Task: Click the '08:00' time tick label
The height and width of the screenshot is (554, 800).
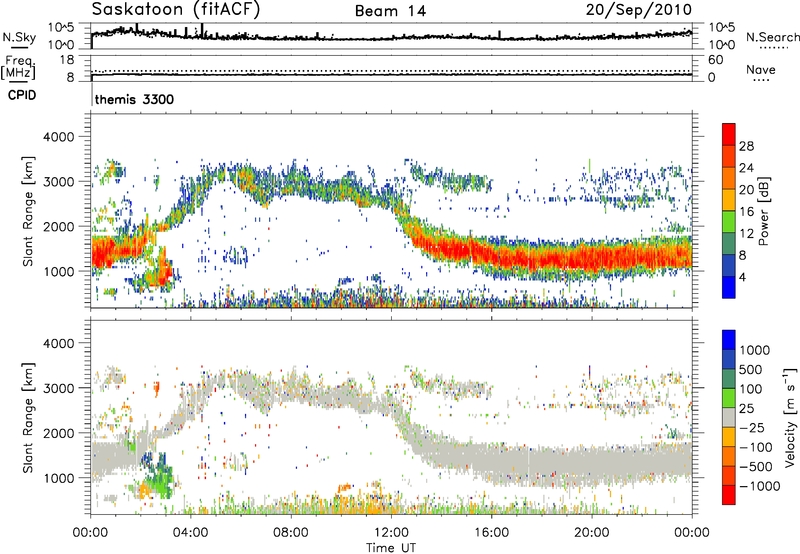Action: click(x=291, y=533)
